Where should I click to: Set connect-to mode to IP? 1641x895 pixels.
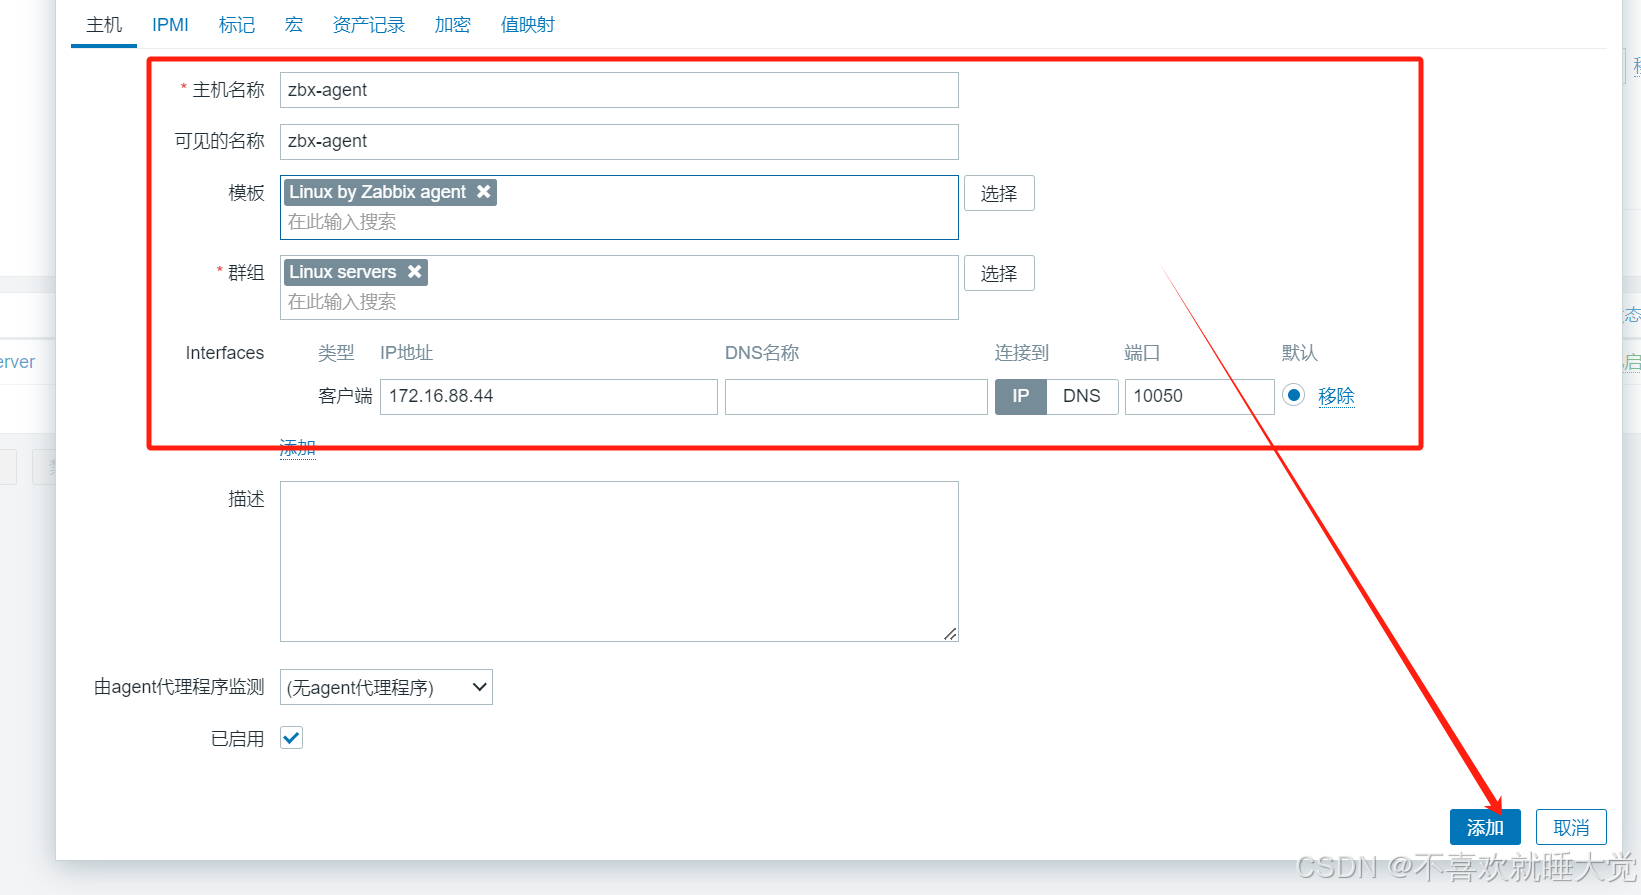click(x=1020, y=396)
